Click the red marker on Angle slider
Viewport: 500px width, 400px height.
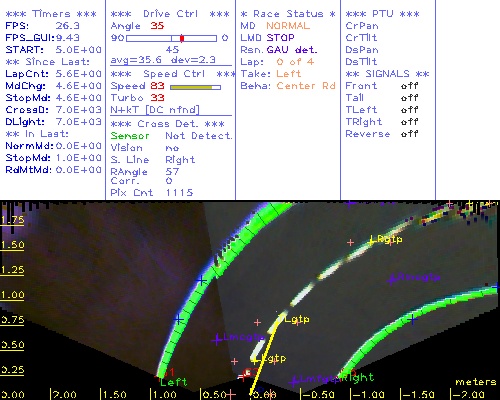182,38
